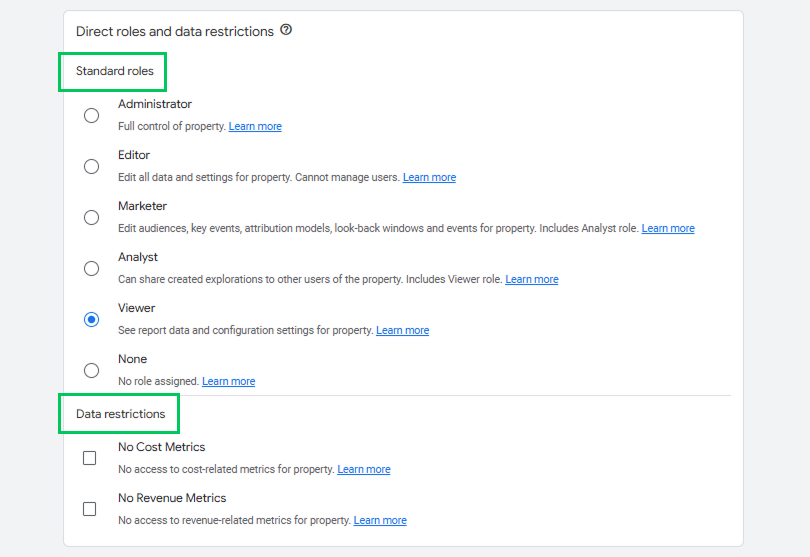
Task: Visit Learn more link for Viewer role
Action: [x=402, y=330]
